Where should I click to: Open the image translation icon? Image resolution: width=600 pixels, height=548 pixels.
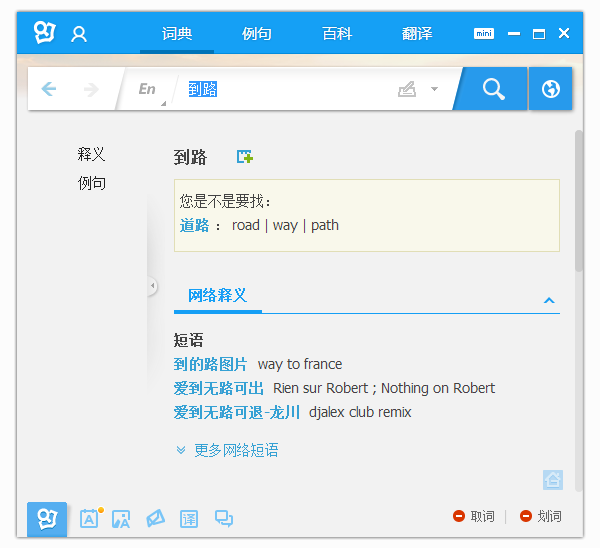coord(121,519)
